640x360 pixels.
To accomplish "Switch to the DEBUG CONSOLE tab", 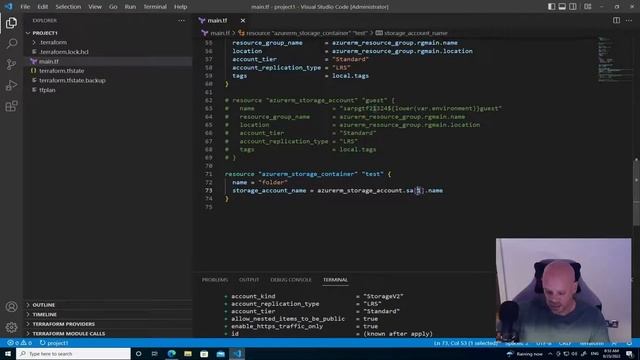I will pos(291,280).
